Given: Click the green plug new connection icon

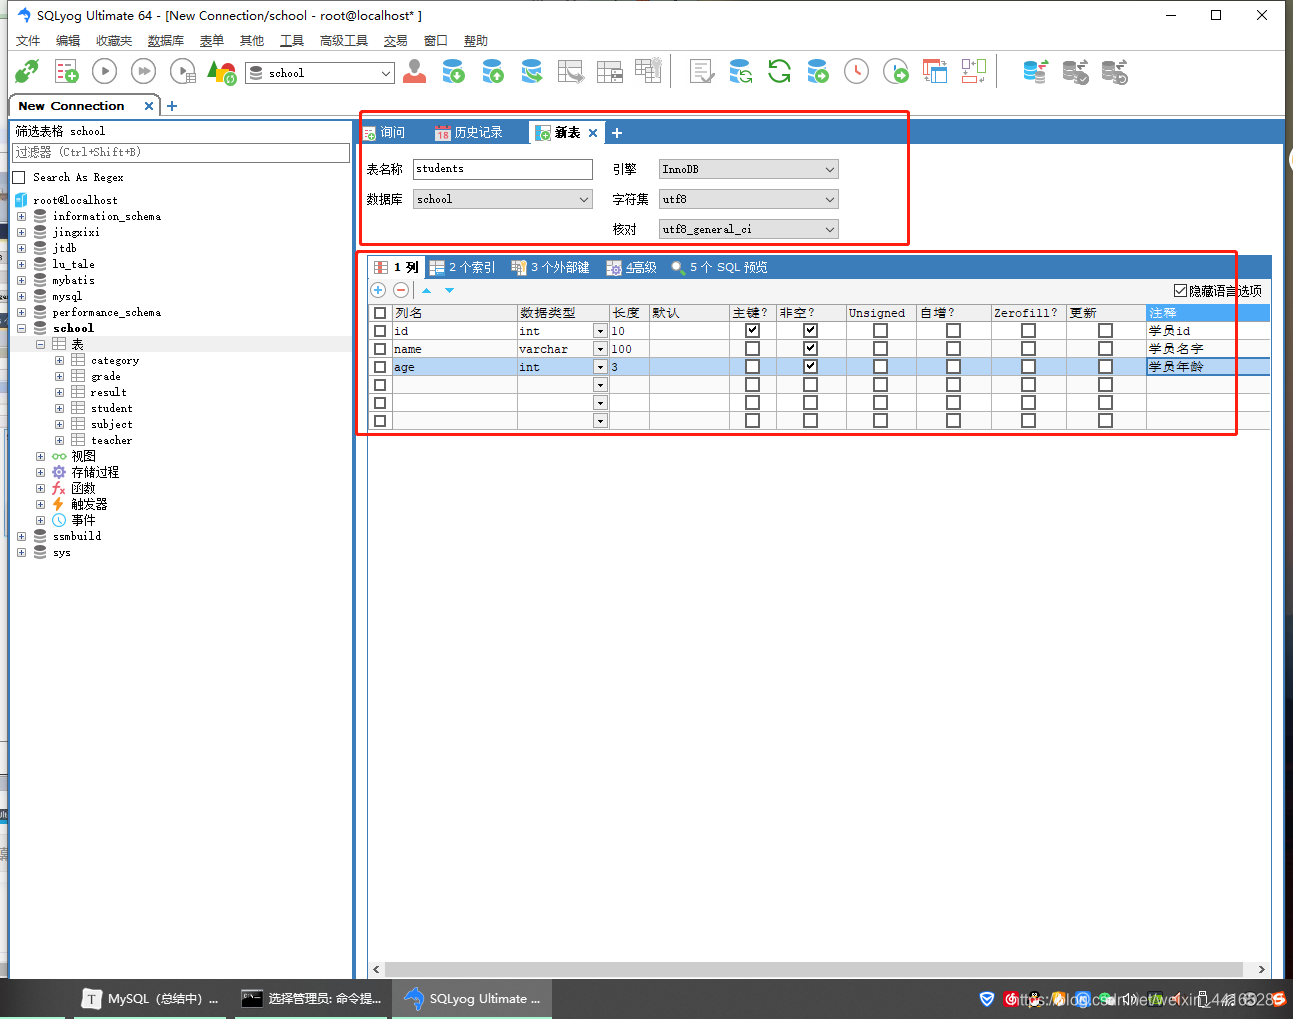Looking at the screenshot, I should click(x=27, y=71).
